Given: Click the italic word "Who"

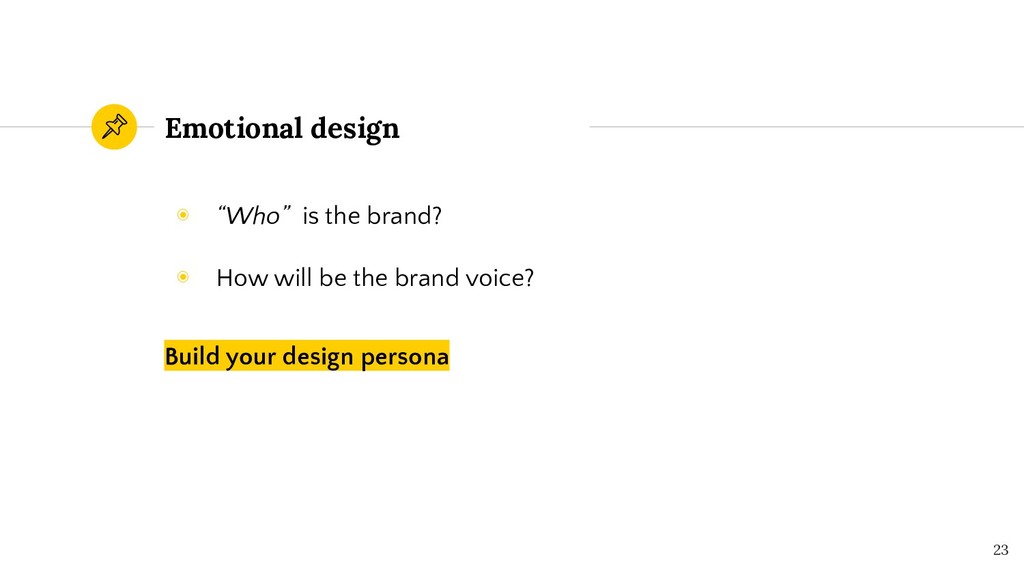Looking at the screenshot, I should pos(253,216).
